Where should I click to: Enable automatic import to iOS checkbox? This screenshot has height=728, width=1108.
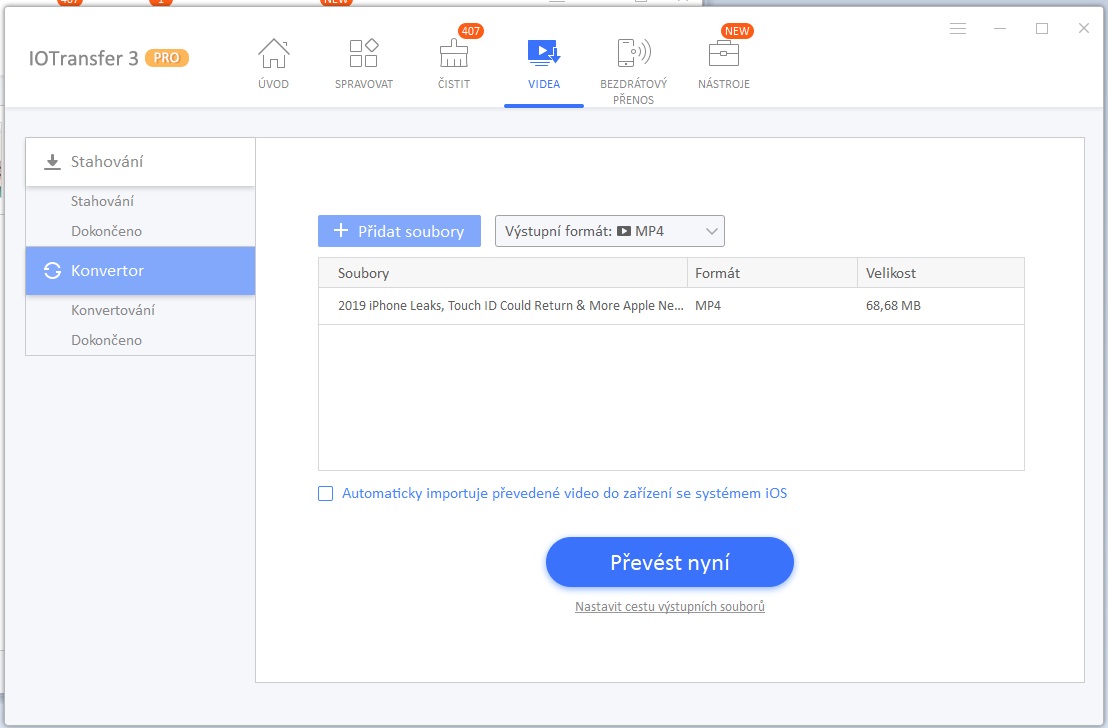click(325, 493)
